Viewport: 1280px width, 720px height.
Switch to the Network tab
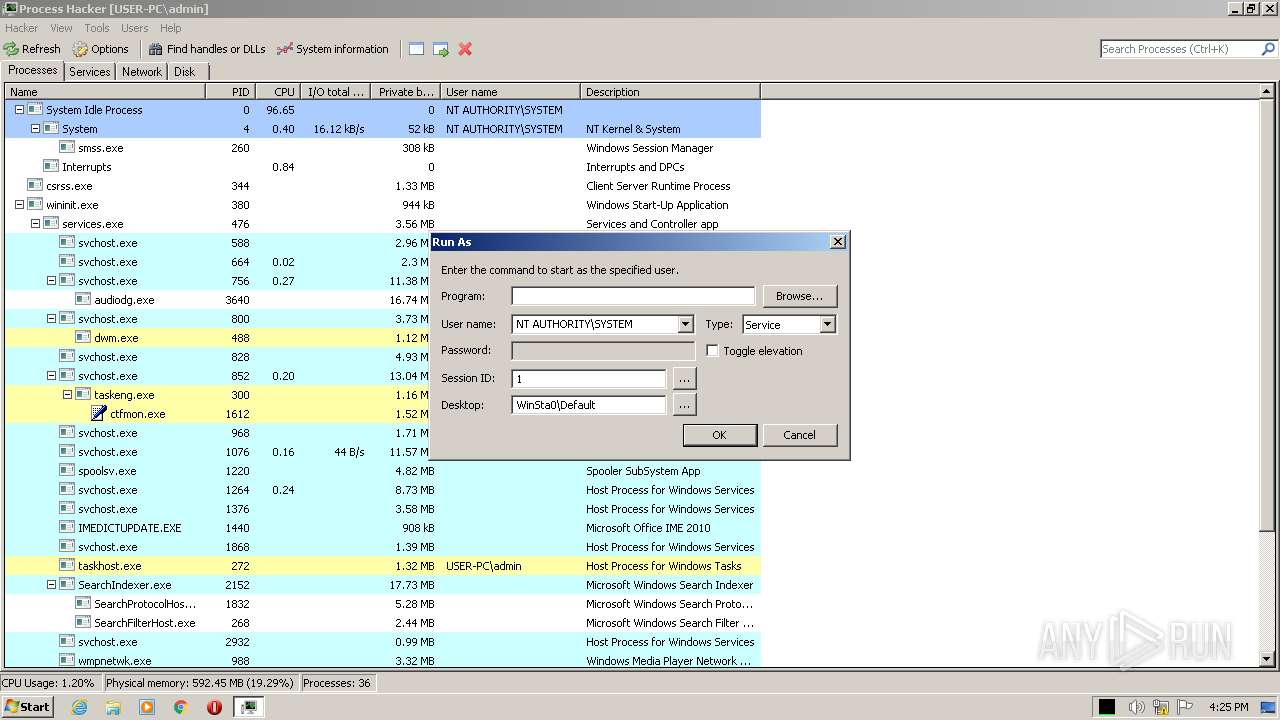pyautogui.click(x=142, y=71)
